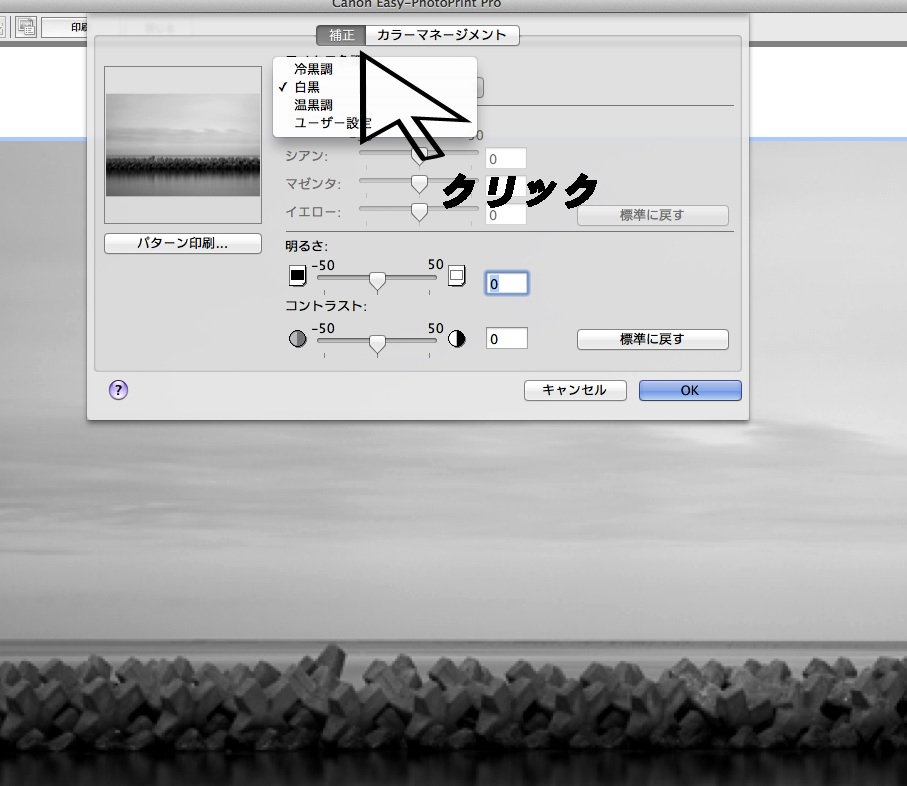Select ユーザー設定 from the tone list
Screen dimensions: 907x786
click(330, 123)
